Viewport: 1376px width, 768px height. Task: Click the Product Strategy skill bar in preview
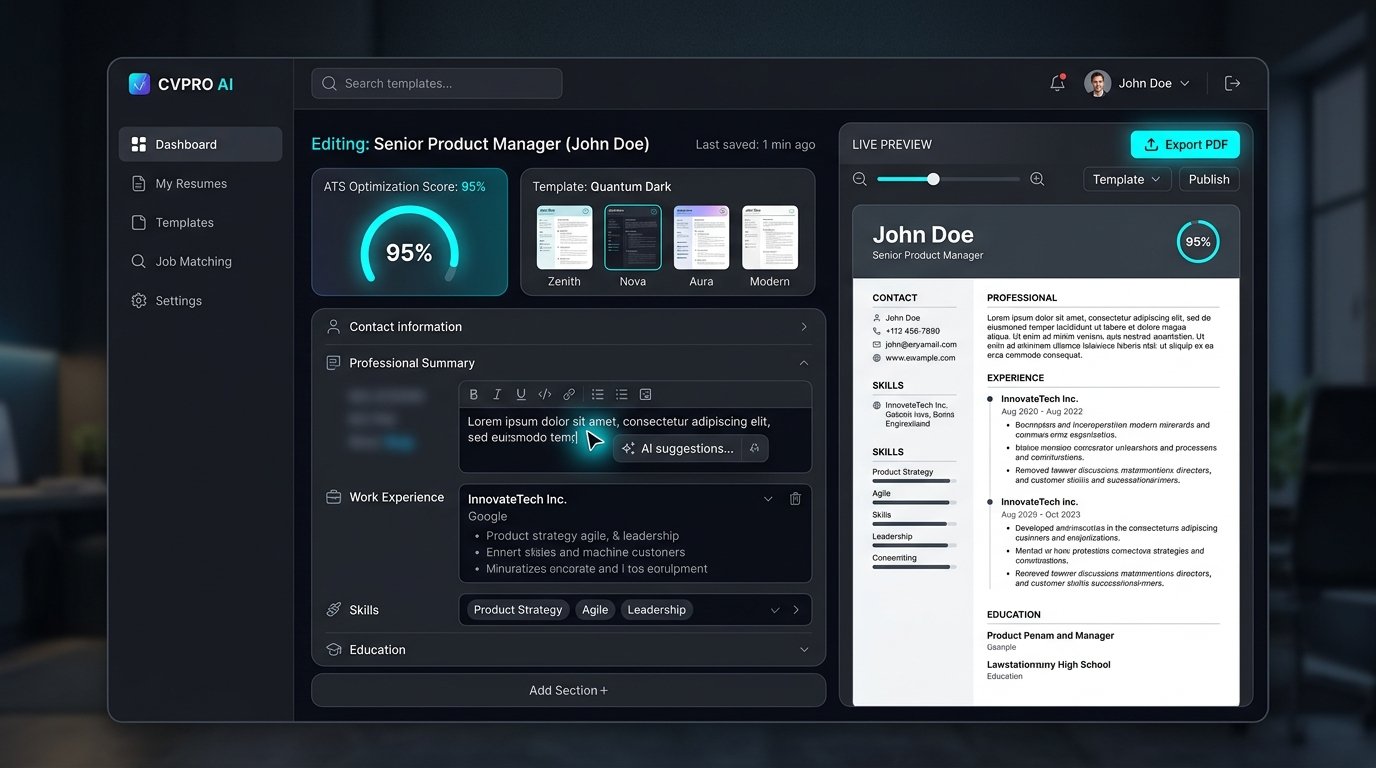(x=914, y=481)
